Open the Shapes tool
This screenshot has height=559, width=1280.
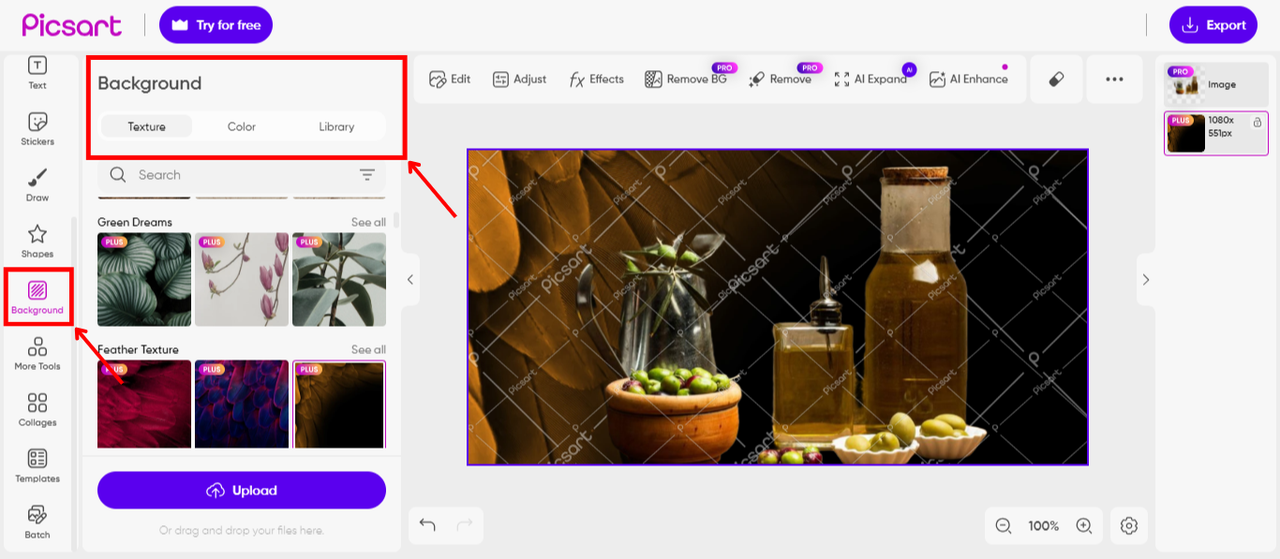[x=37, y=240]
